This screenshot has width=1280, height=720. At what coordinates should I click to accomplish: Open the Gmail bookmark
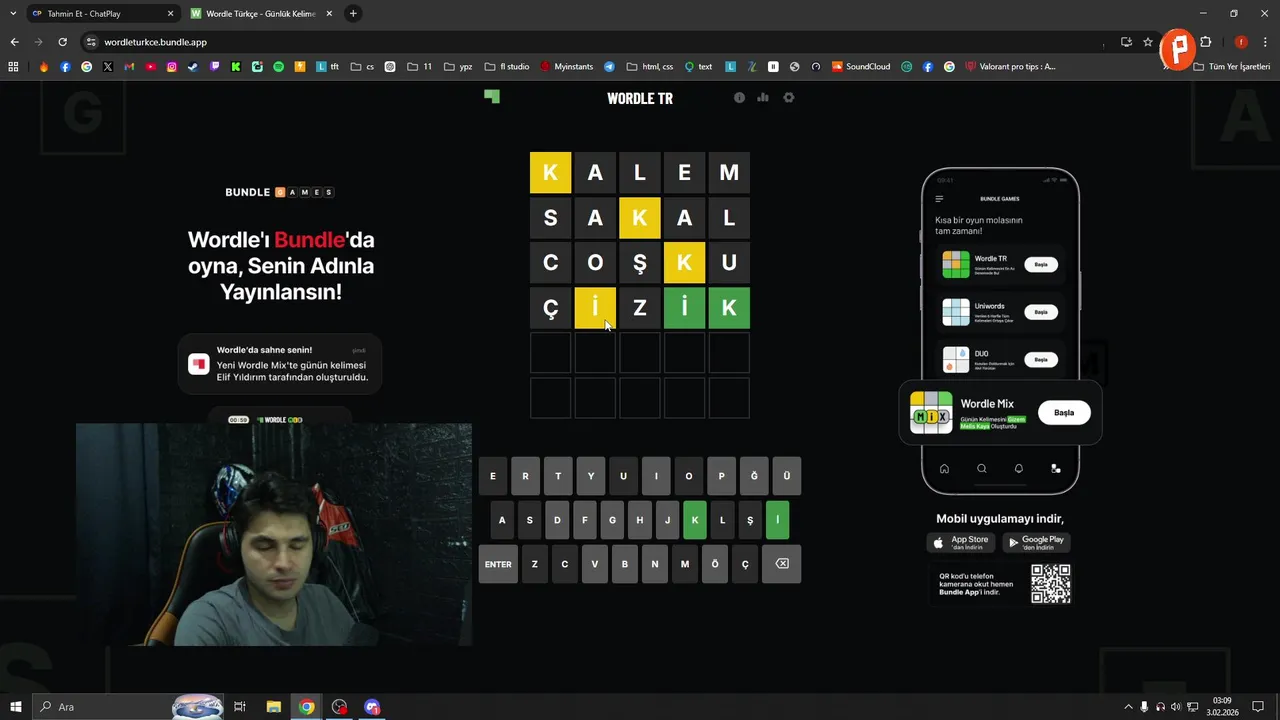[x=129, y=67]
